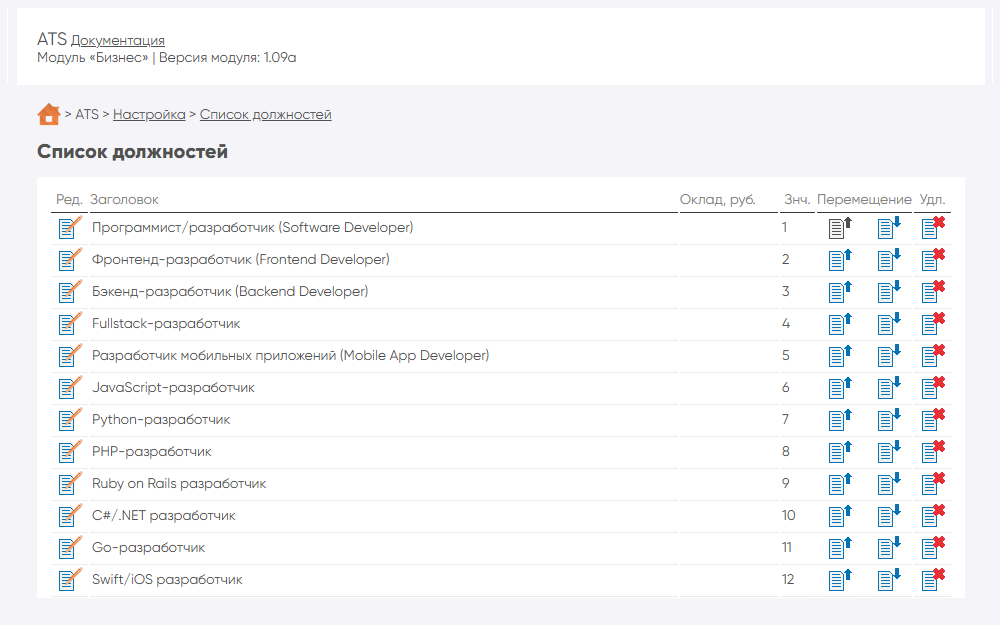
Task: Move C#/.NET разработчик down
Action: coord(888,516)
